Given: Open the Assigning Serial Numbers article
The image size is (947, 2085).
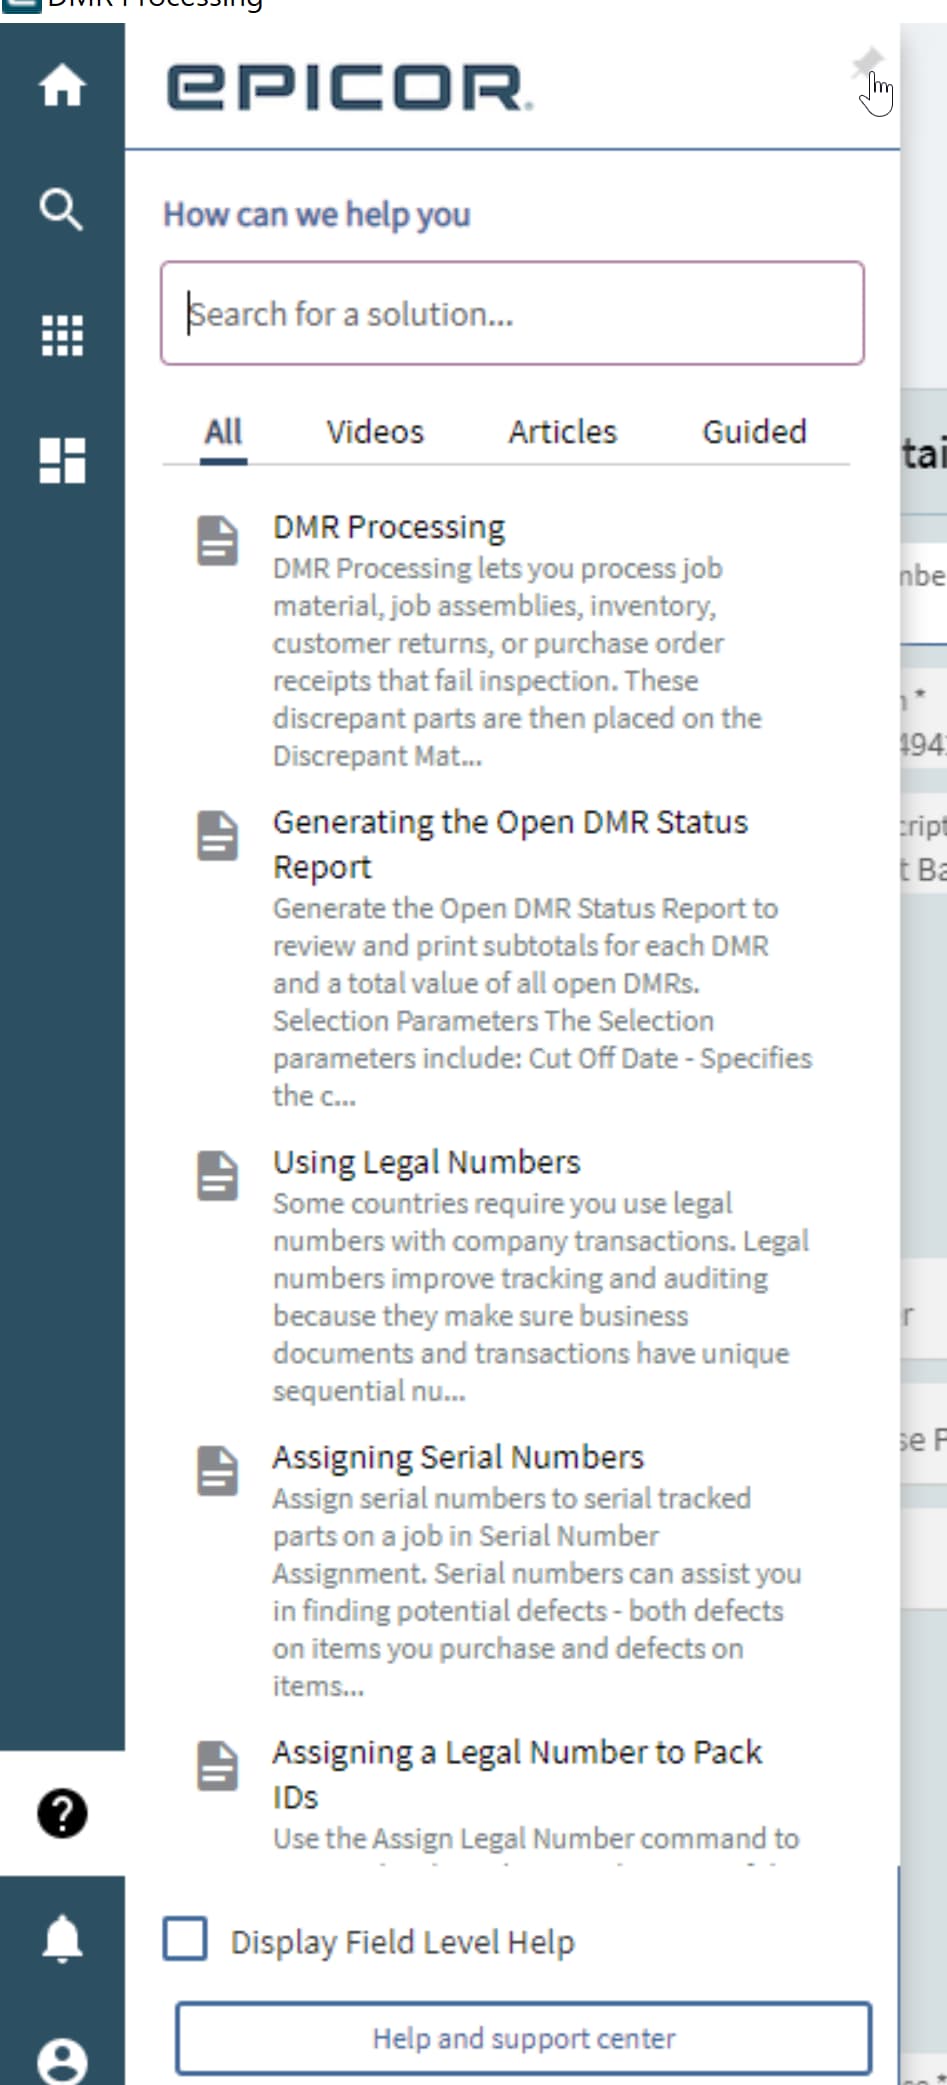Looking at the screenshot, I should pos(459,1457).
